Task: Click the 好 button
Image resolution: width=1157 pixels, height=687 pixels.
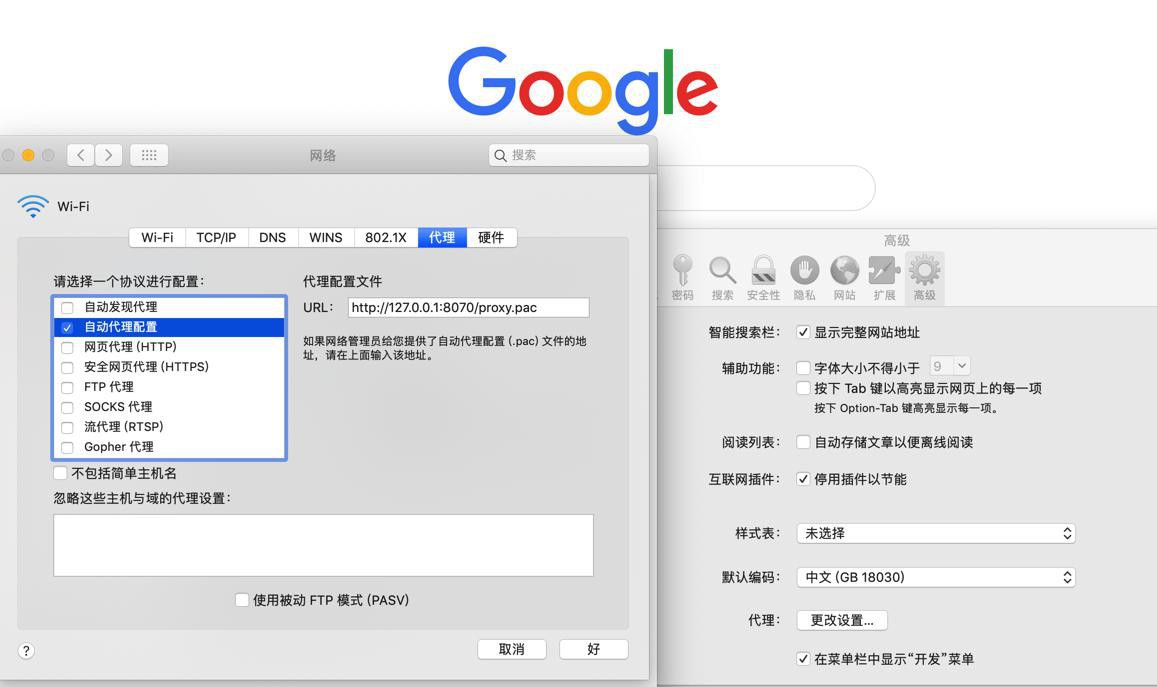Action: (x=593, y=649)
